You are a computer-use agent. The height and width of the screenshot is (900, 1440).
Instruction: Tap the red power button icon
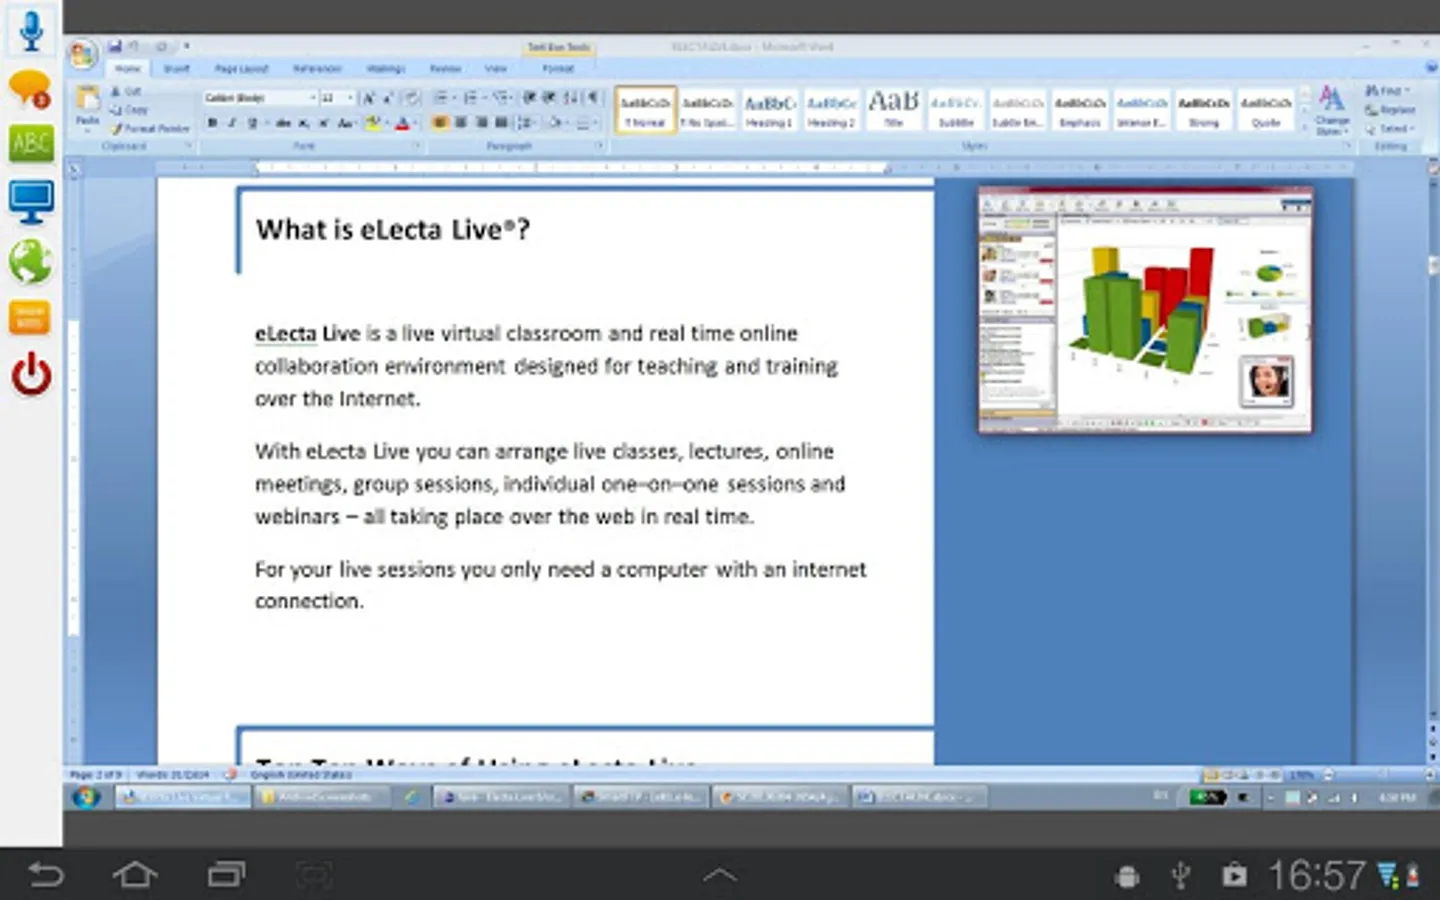coord(31,375)
